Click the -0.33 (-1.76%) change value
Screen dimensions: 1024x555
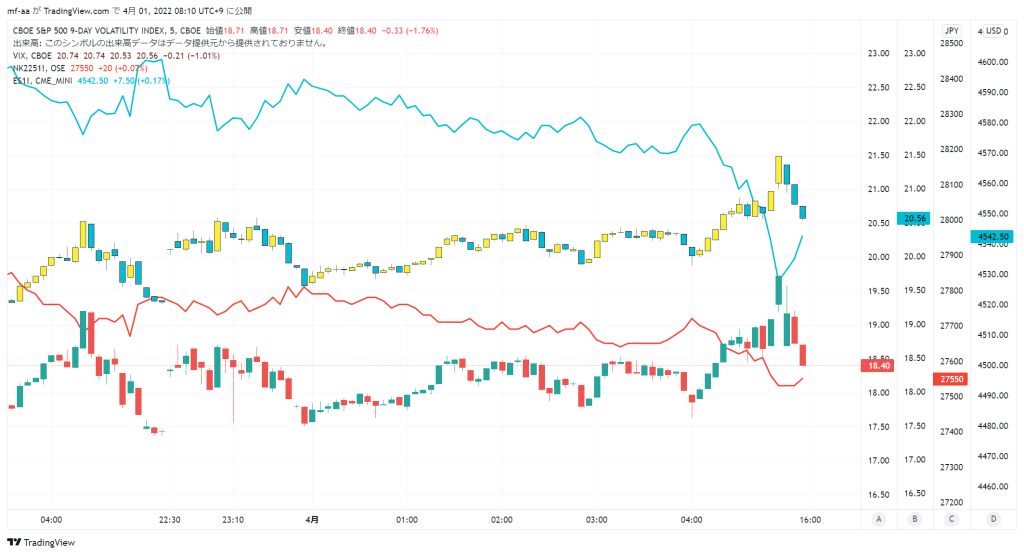(409, 31)
